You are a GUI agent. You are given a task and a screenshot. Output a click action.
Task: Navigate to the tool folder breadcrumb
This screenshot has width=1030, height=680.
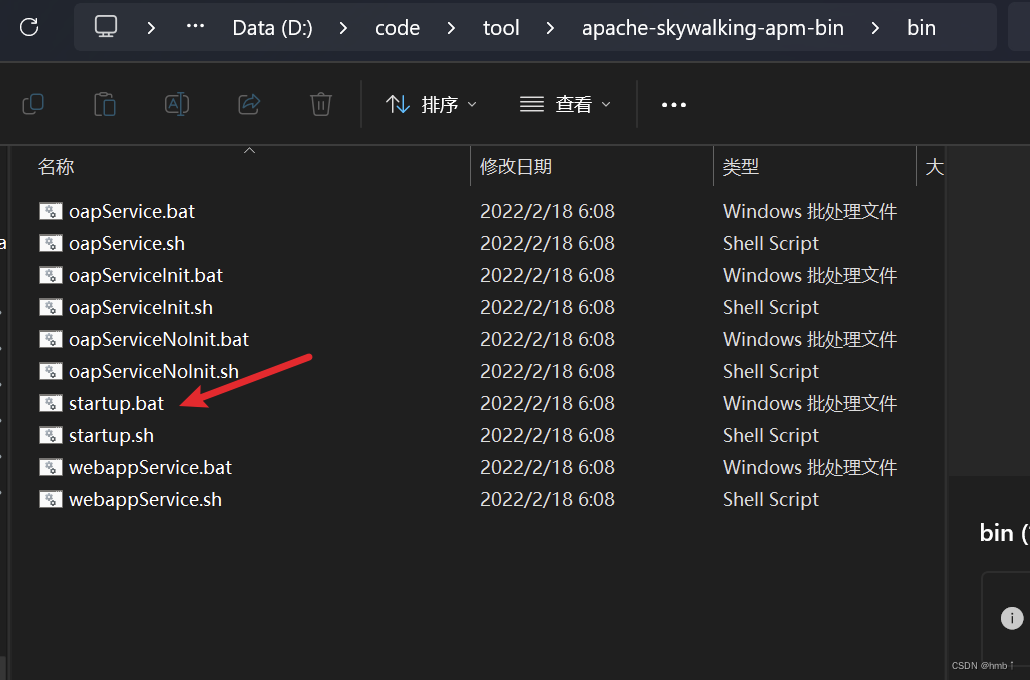pyautogui.click(x=501, y=28)
